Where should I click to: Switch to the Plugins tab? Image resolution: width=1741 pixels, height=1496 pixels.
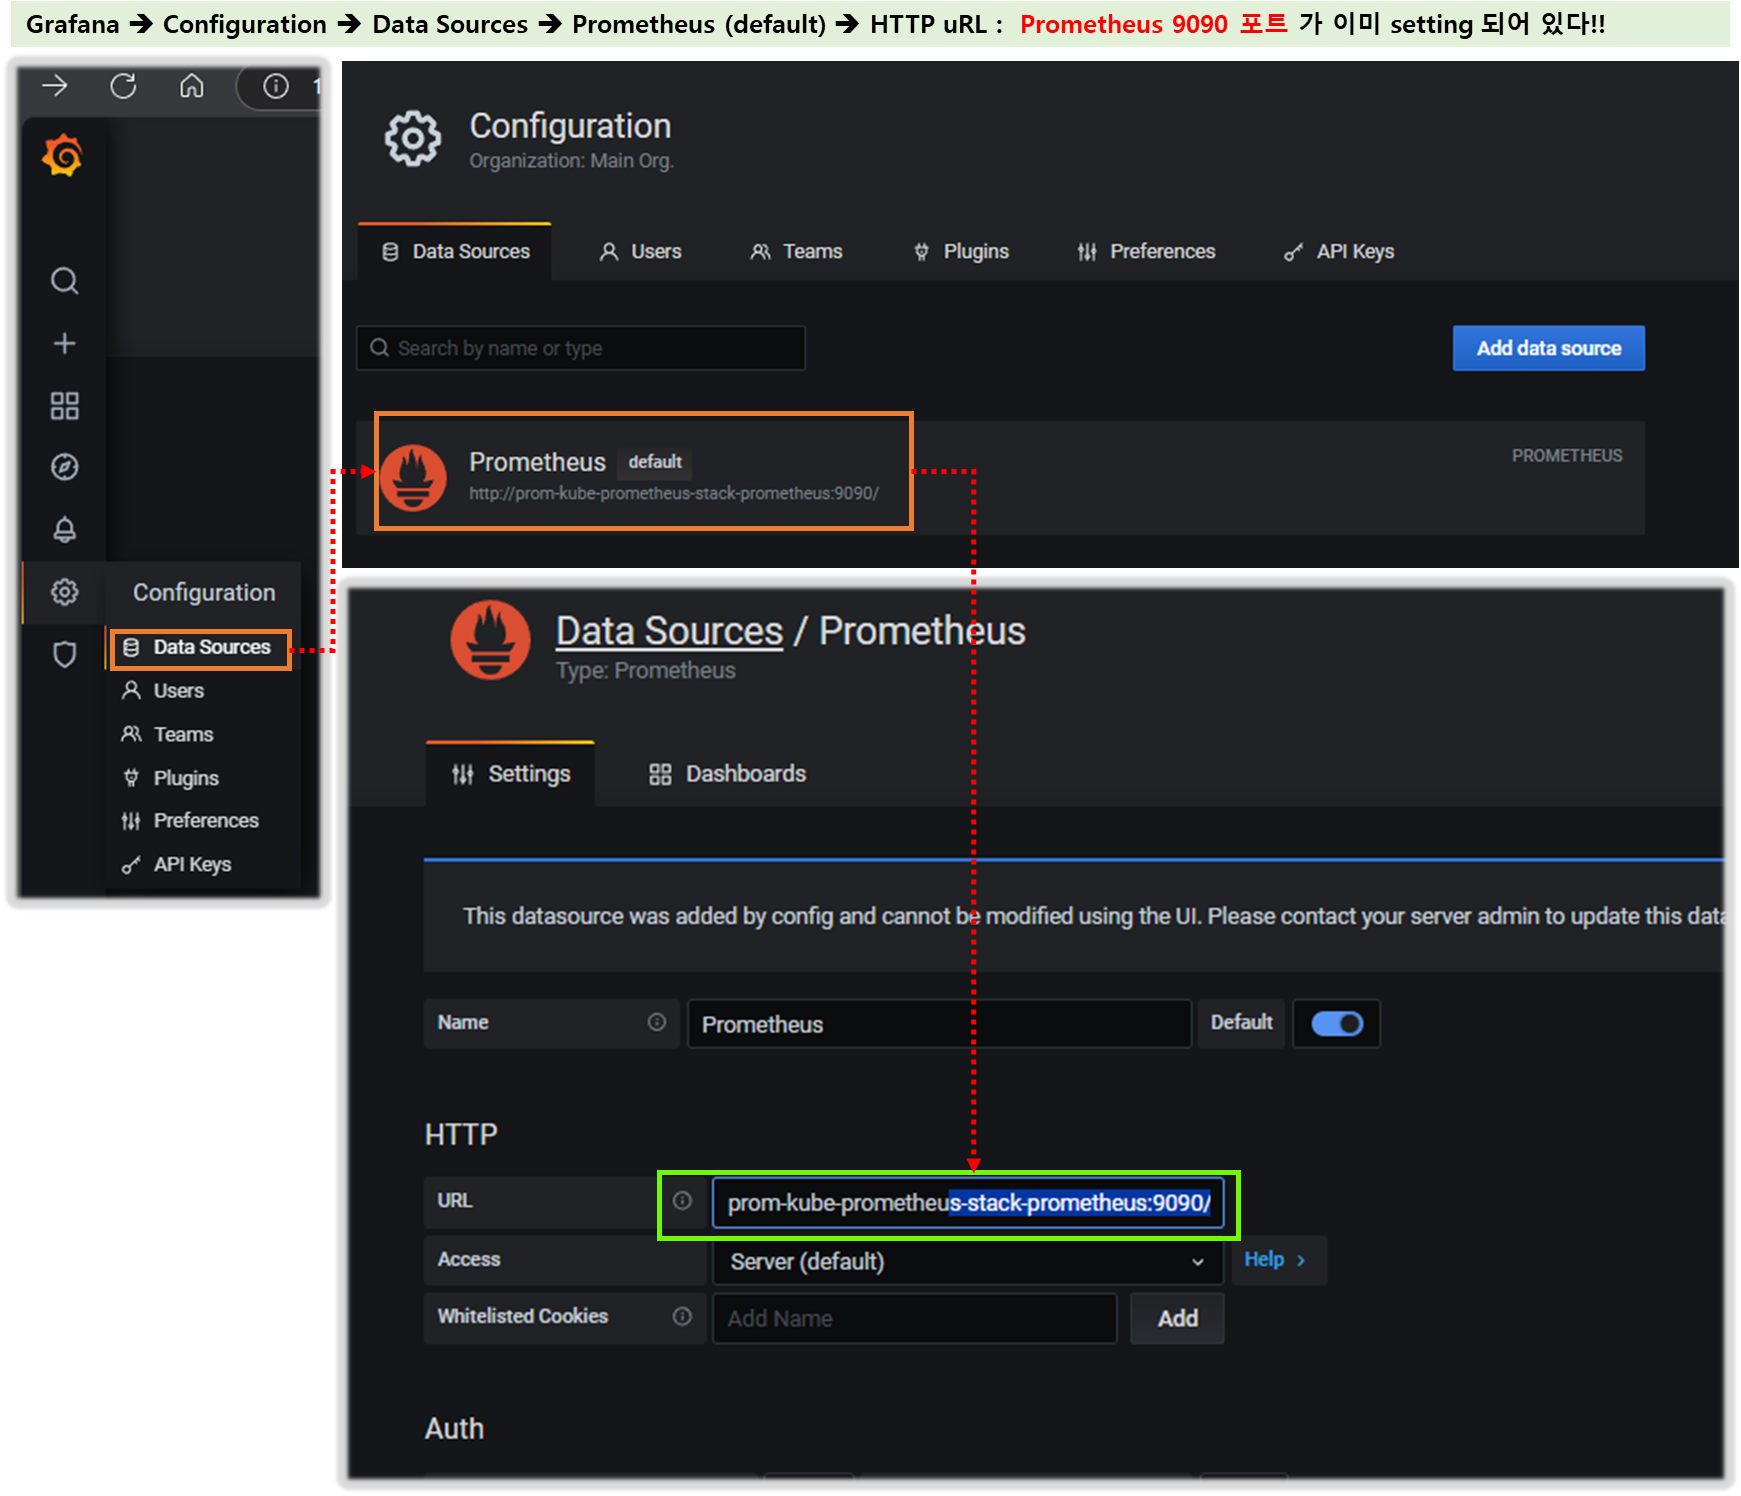tap(961, 252)
